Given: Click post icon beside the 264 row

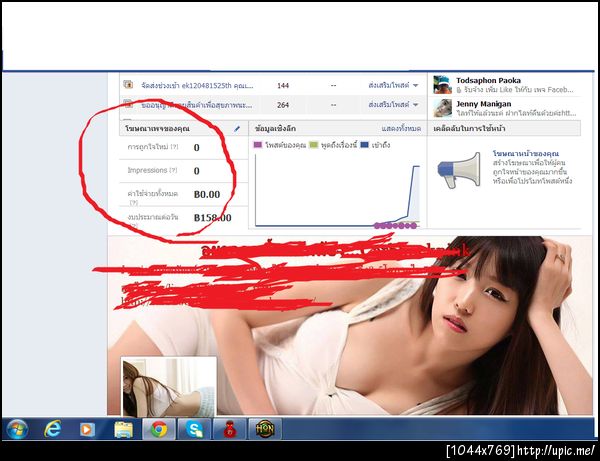Looking at the screenshot, I should (128, 104).
